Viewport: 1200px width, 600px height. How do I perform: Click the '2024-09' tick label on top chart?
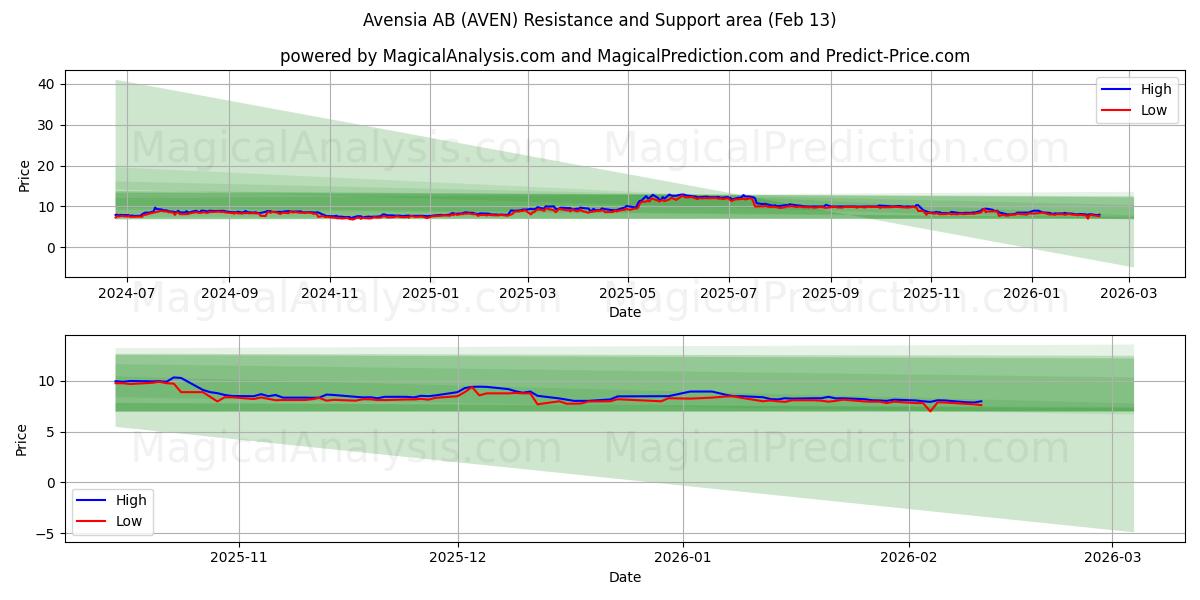229,294
